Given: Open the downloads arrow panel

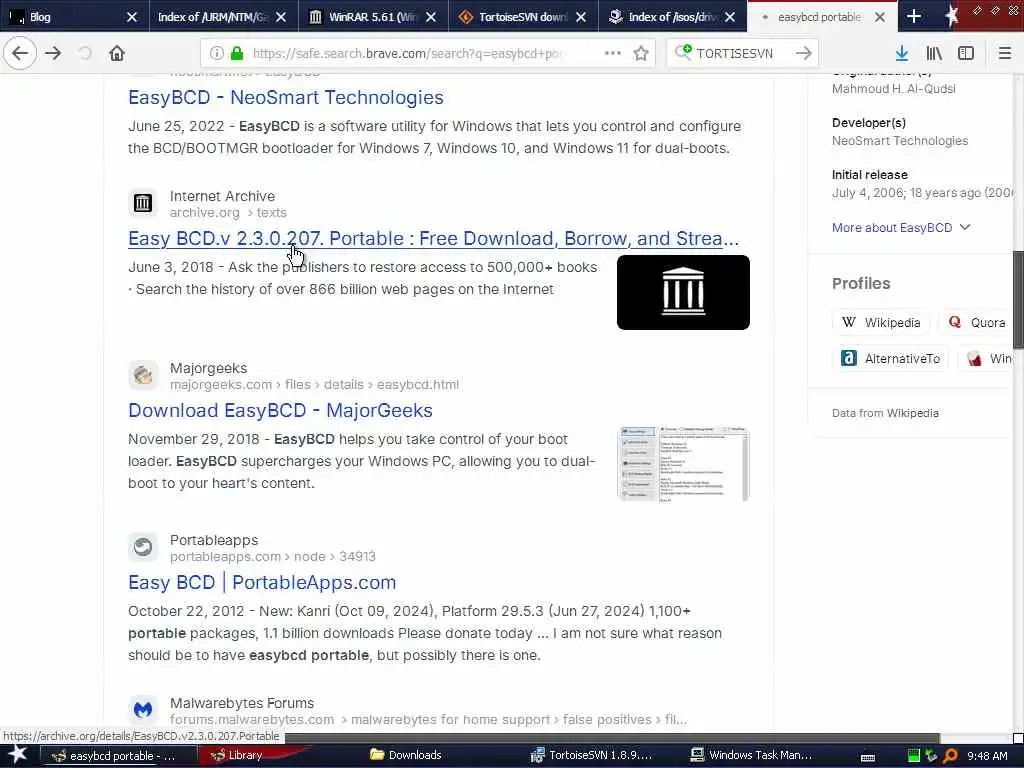Looking at the screenshot, I should [x=902, y=53].
